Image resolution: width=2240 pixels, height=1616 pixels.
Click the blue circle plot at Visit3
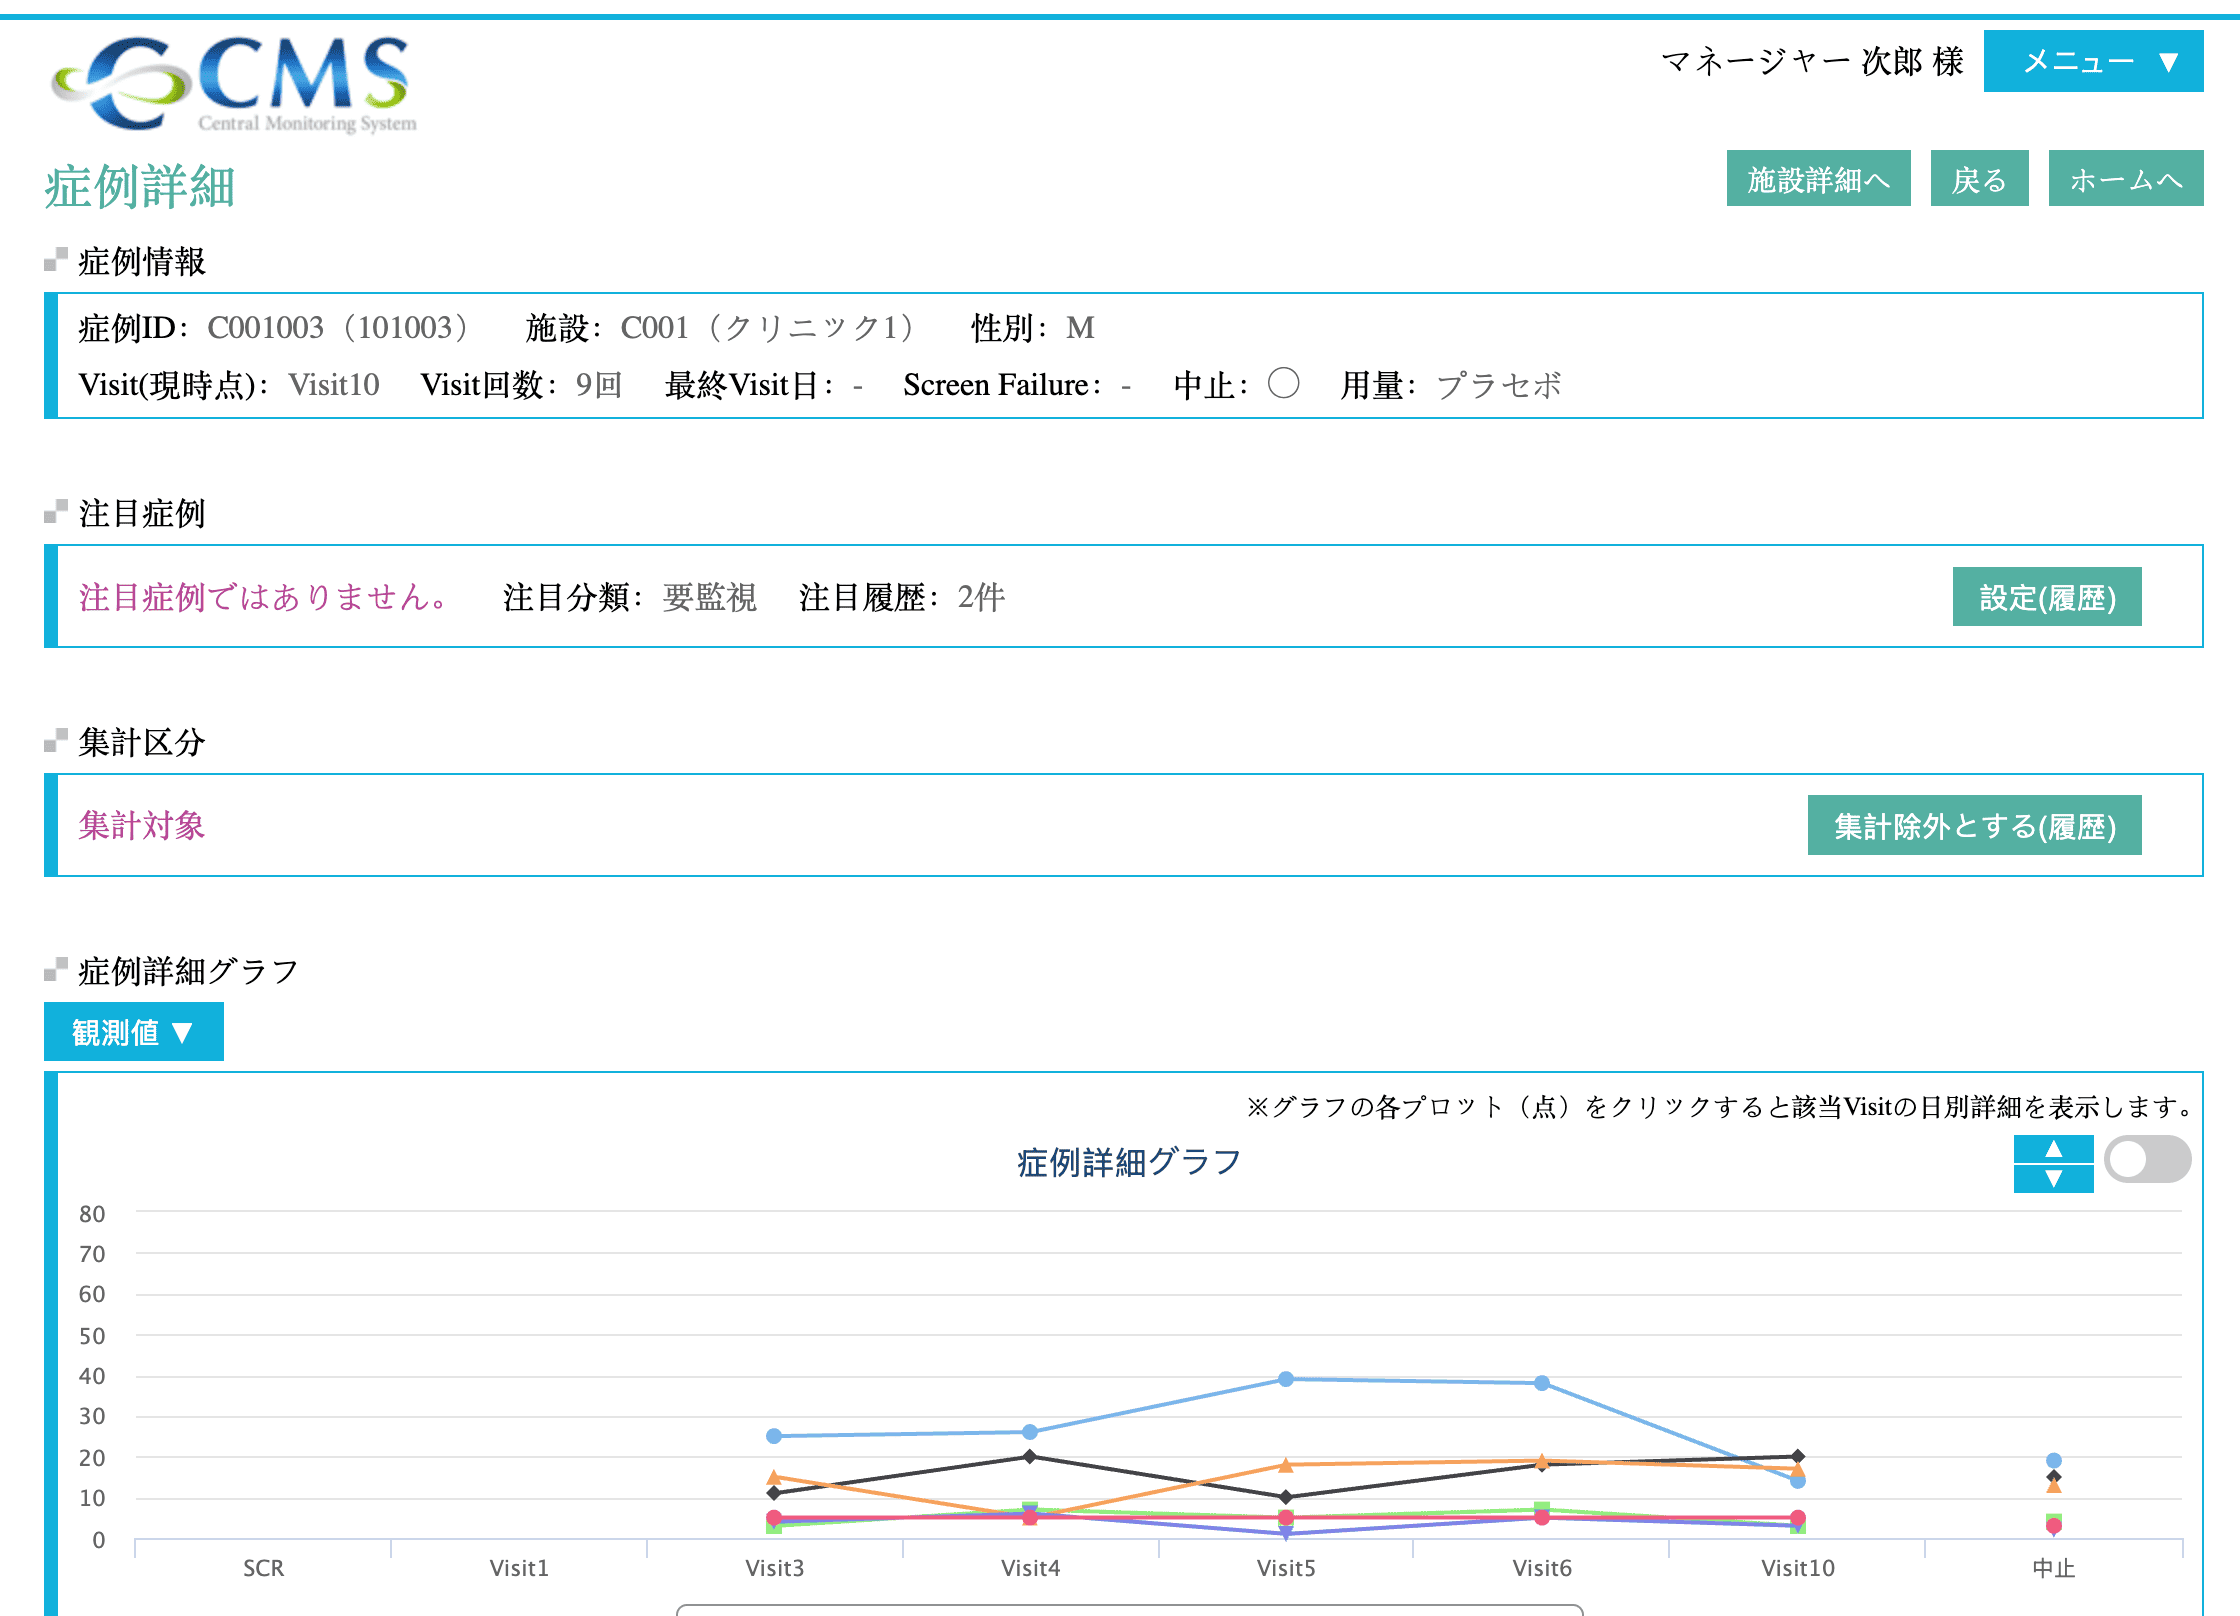click(774, 1436)
